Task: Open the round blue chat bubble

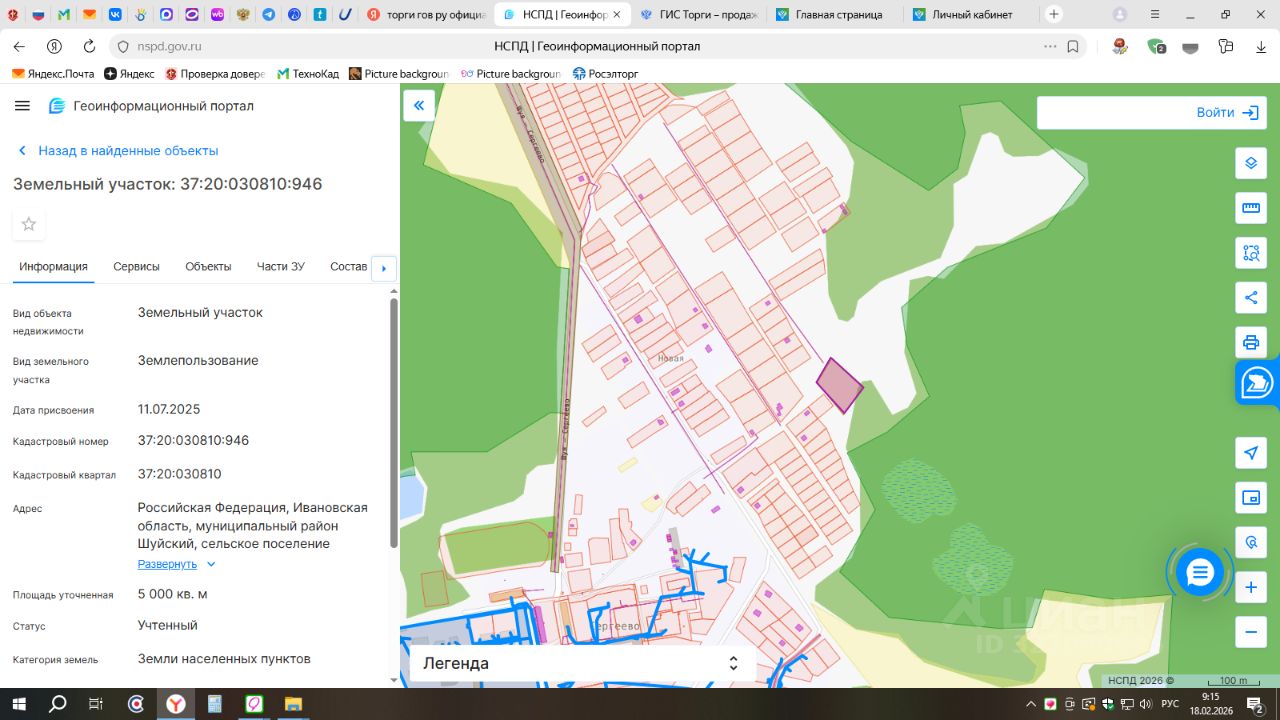Action: [x=1200, y=572]
